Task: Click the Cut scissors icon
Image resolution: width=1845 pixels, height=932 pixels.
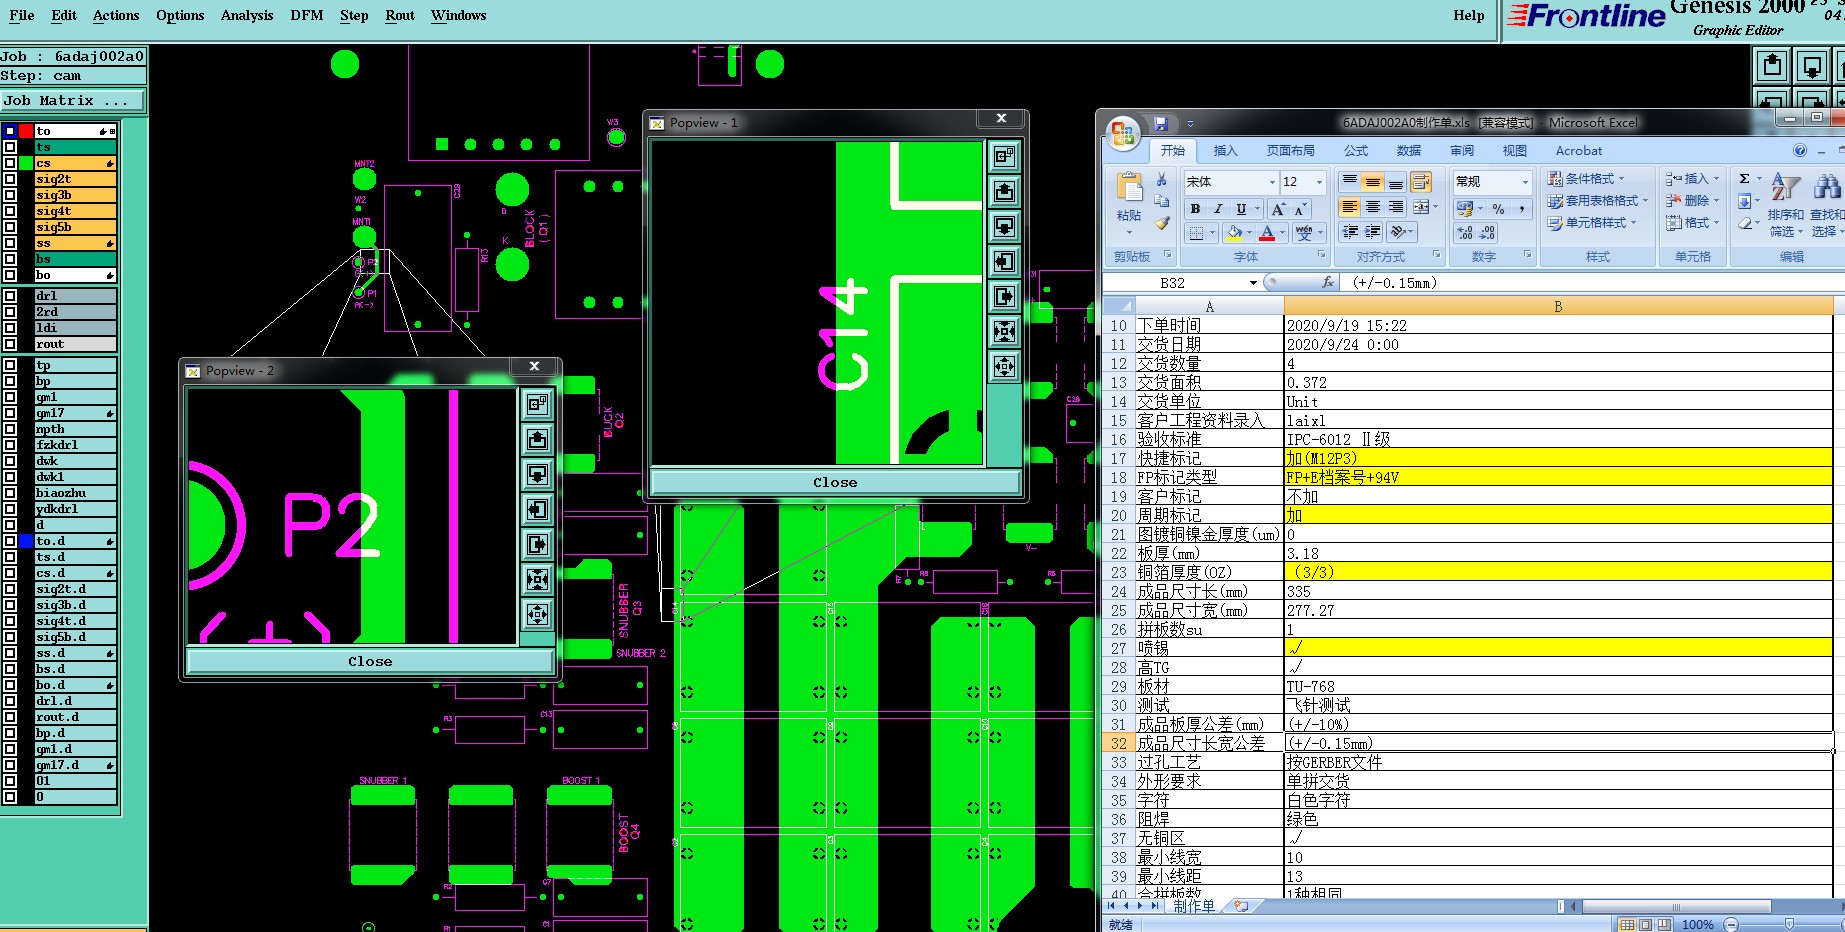Action: pos(1161,180)
